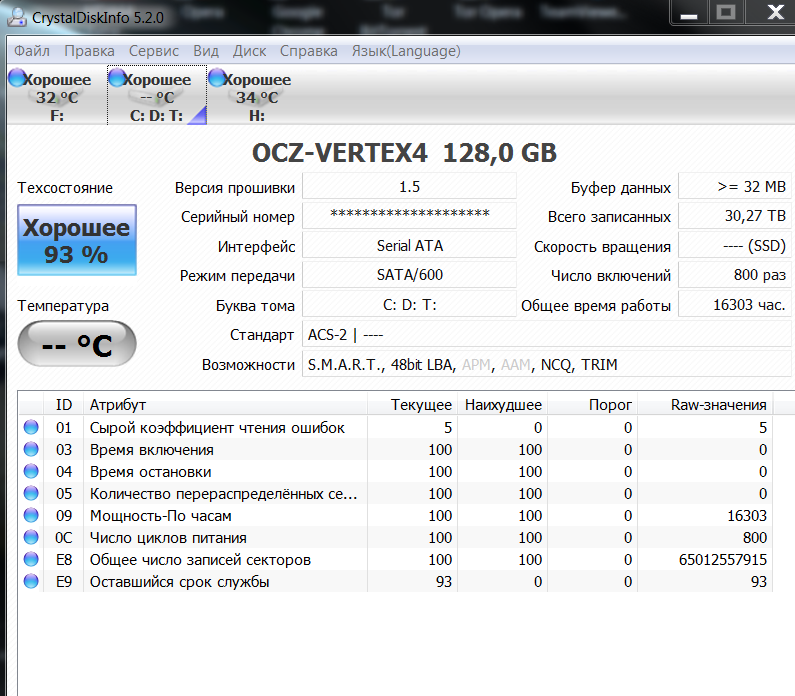This screenshot has width=795, height=696.
Task: Select row Общее число записей секторов
Action: 395,559
